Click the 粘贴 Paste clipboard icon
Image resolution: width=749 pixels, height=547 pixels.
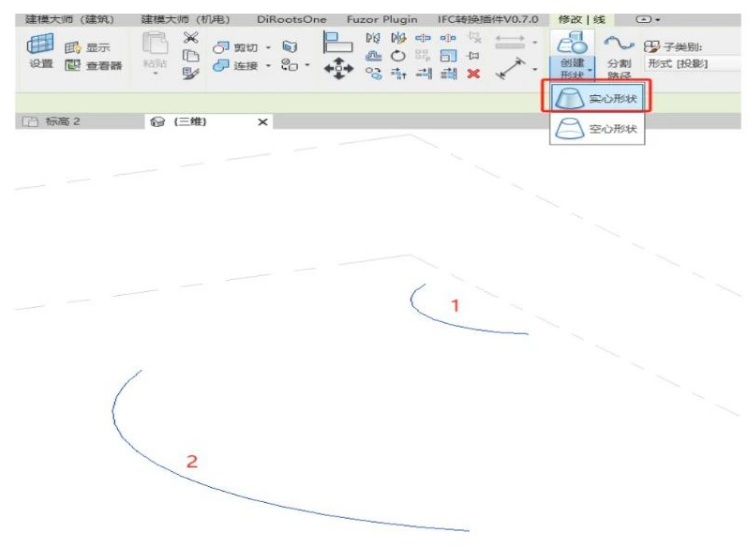(x=155, y=44)
